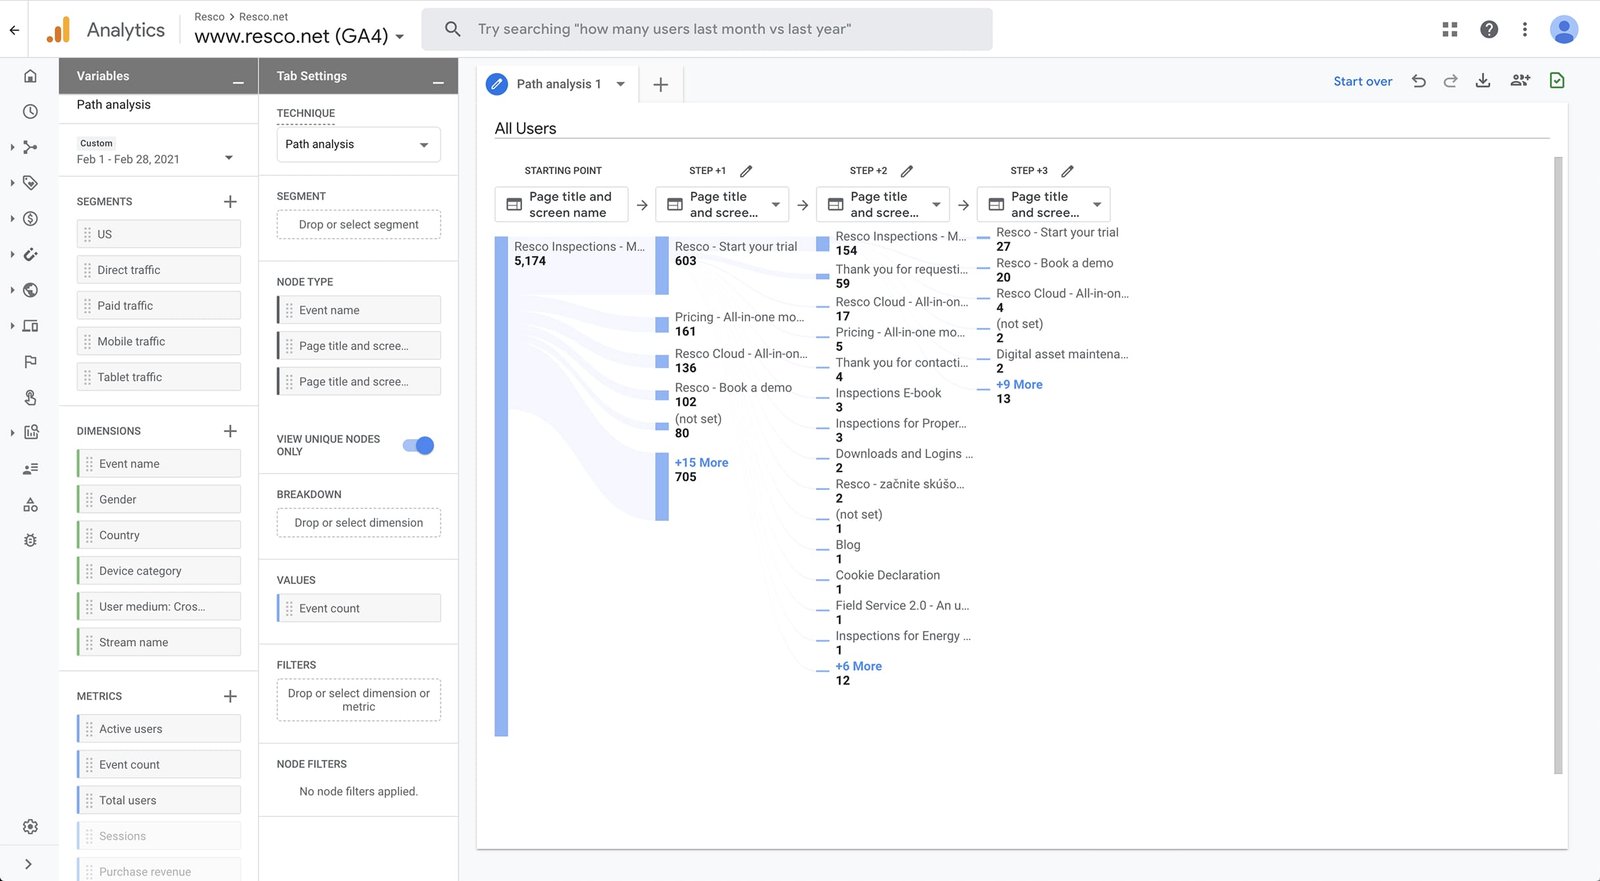Open the custom date range dropdown
Image resolution: width=1600 pixels, height=881 pixels.
pos(155,152)
